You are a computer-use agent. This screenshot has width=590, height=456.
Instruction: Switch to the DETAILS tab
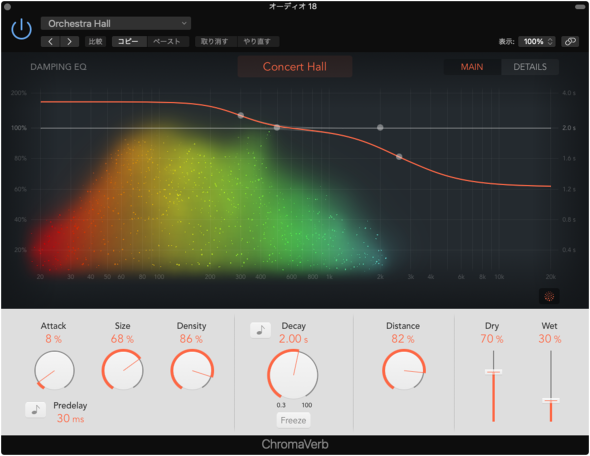[x=530, y=67]
